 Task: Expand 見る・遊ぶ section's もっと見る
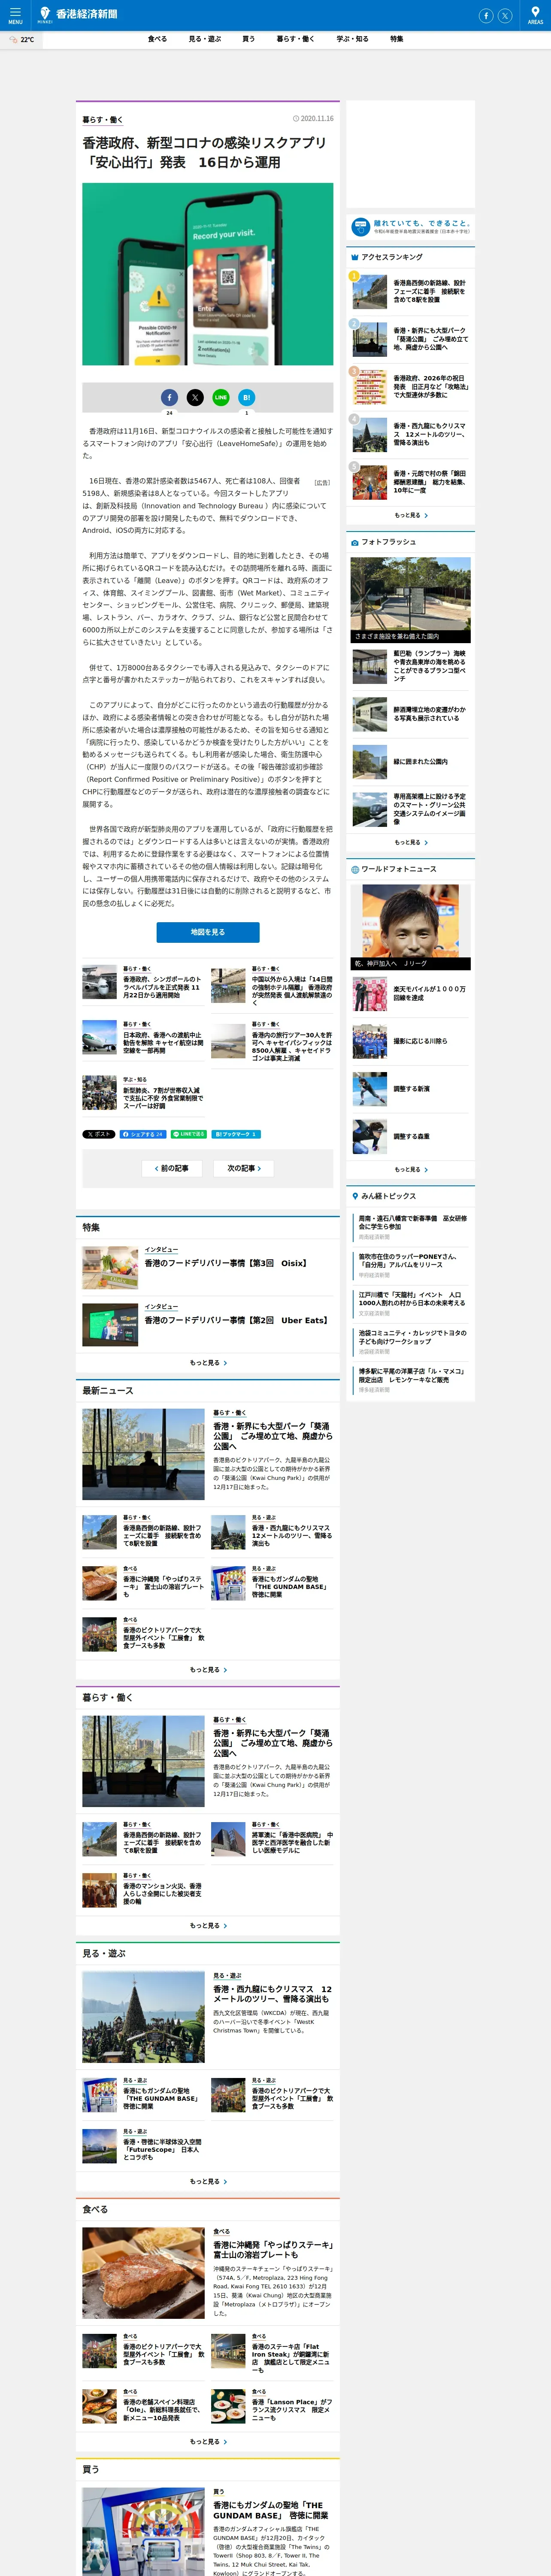(208, 2181)
